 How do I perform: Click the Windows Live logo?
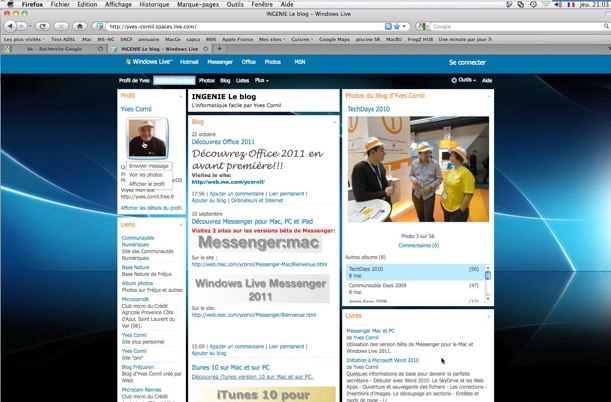point(148,62)
